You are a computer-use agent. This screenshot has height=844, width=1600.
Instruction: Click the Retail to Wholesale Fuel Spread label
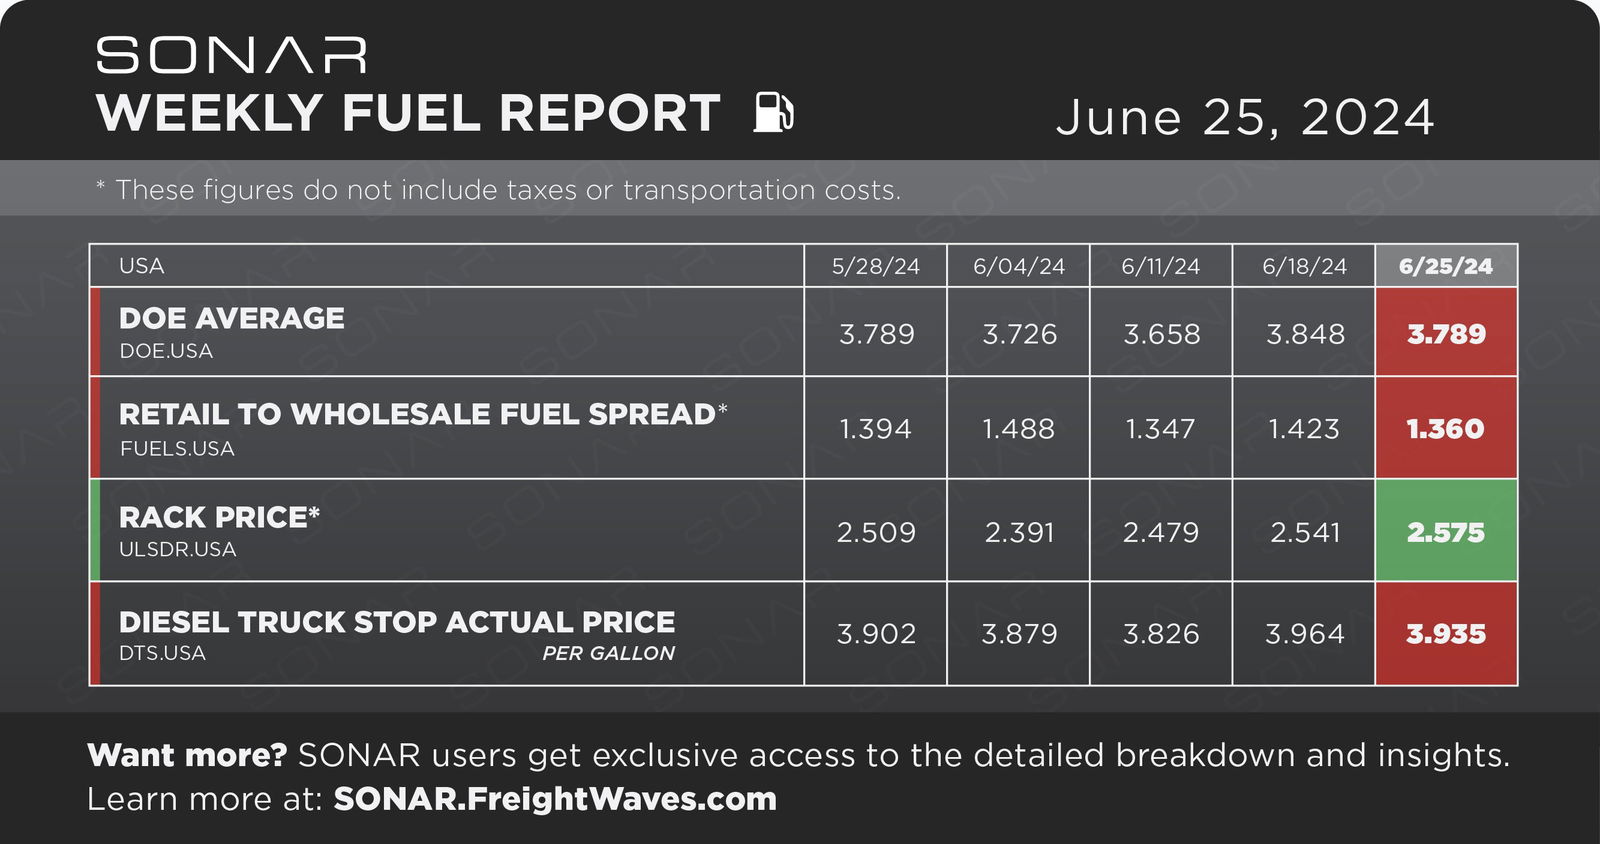[423, 414]
